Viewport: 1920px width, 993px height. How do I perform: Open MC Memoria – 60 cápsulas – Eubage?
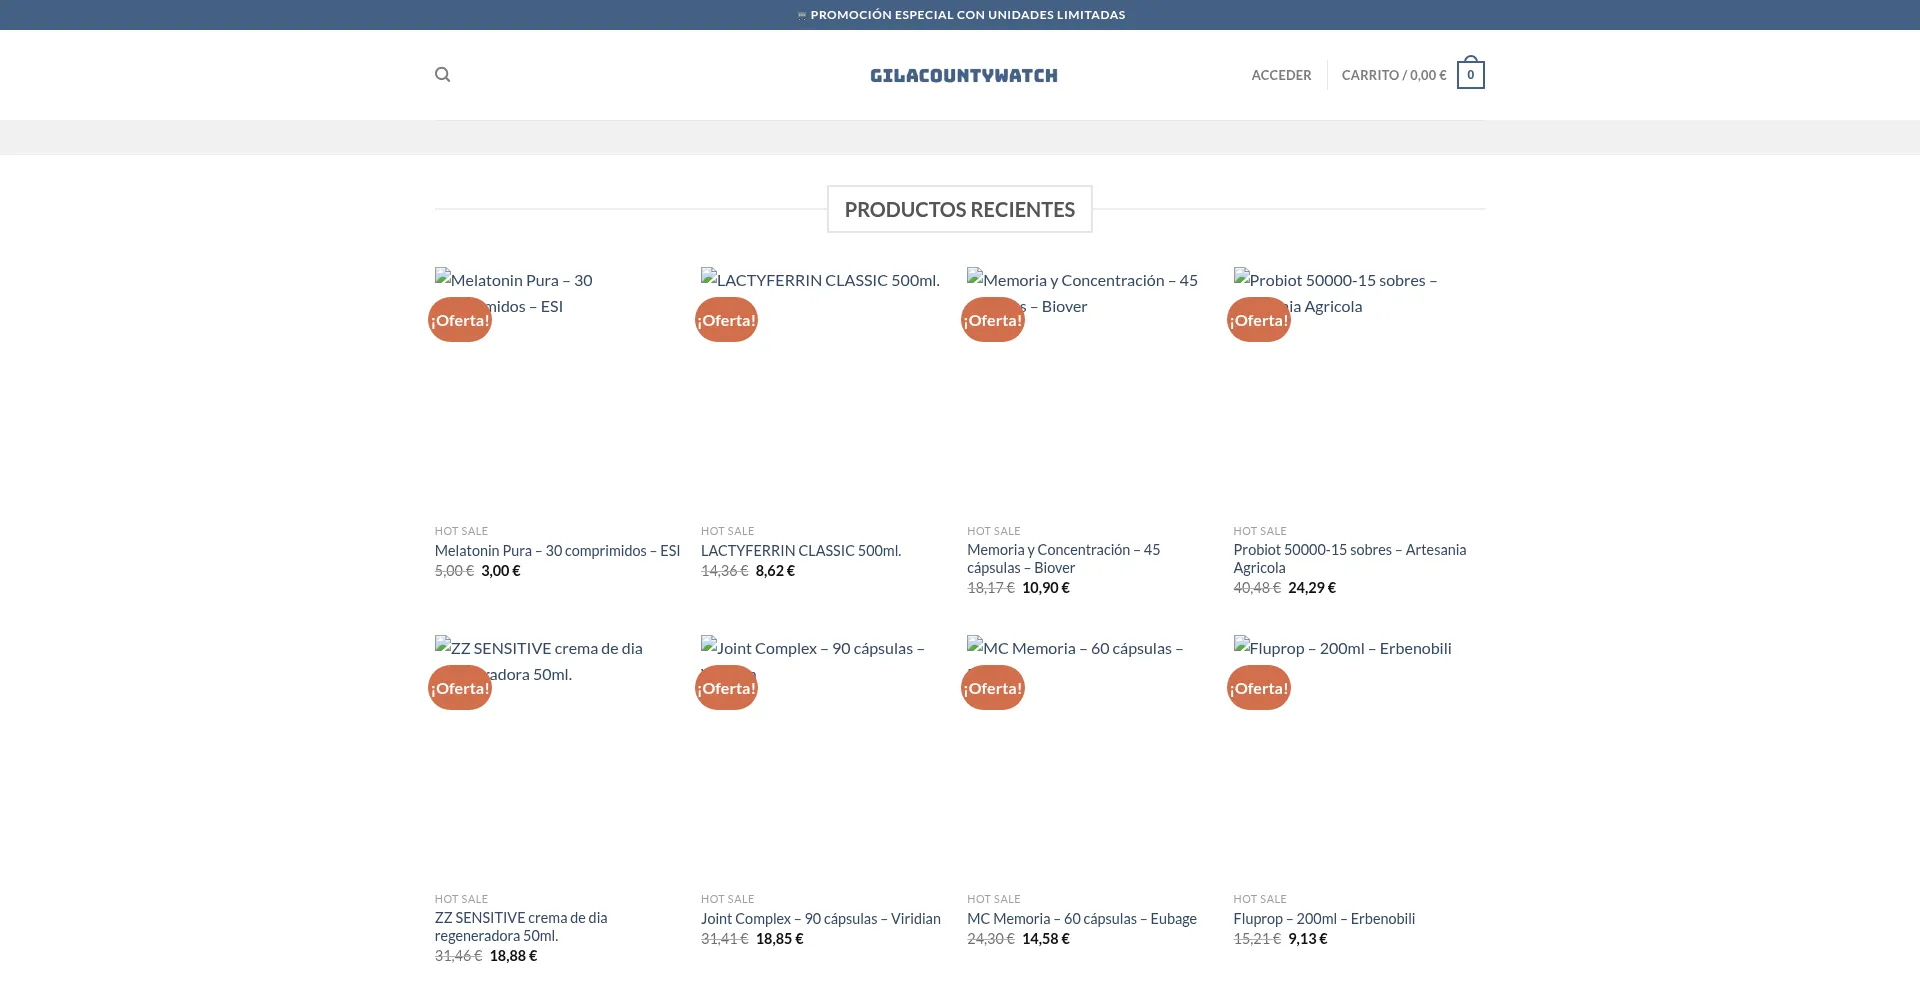tap(1081, 919)
